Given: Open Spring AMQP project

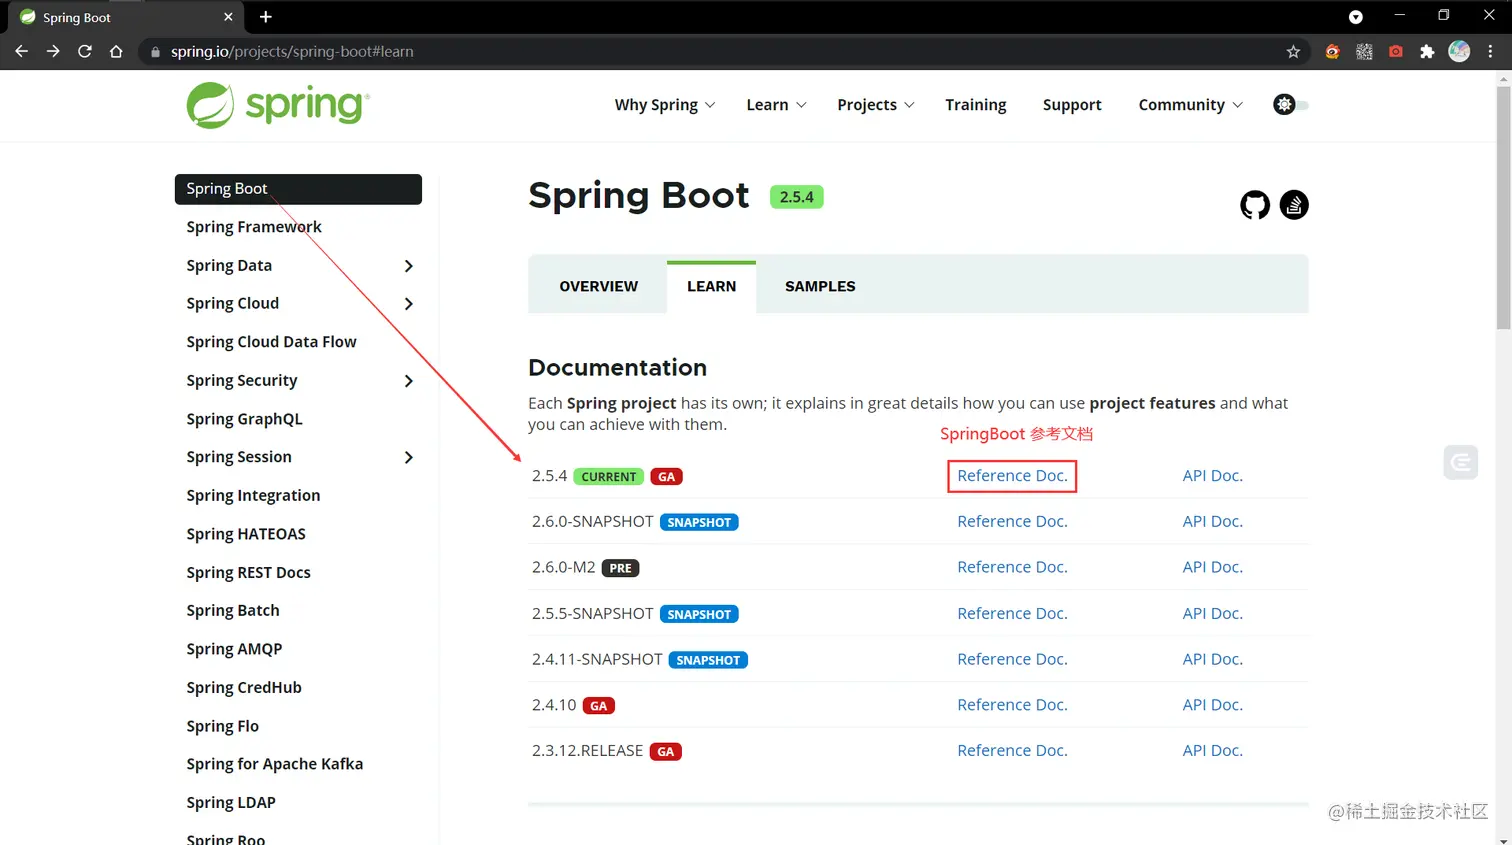Looking at the screenshot, I should click(x=234, y=650).
